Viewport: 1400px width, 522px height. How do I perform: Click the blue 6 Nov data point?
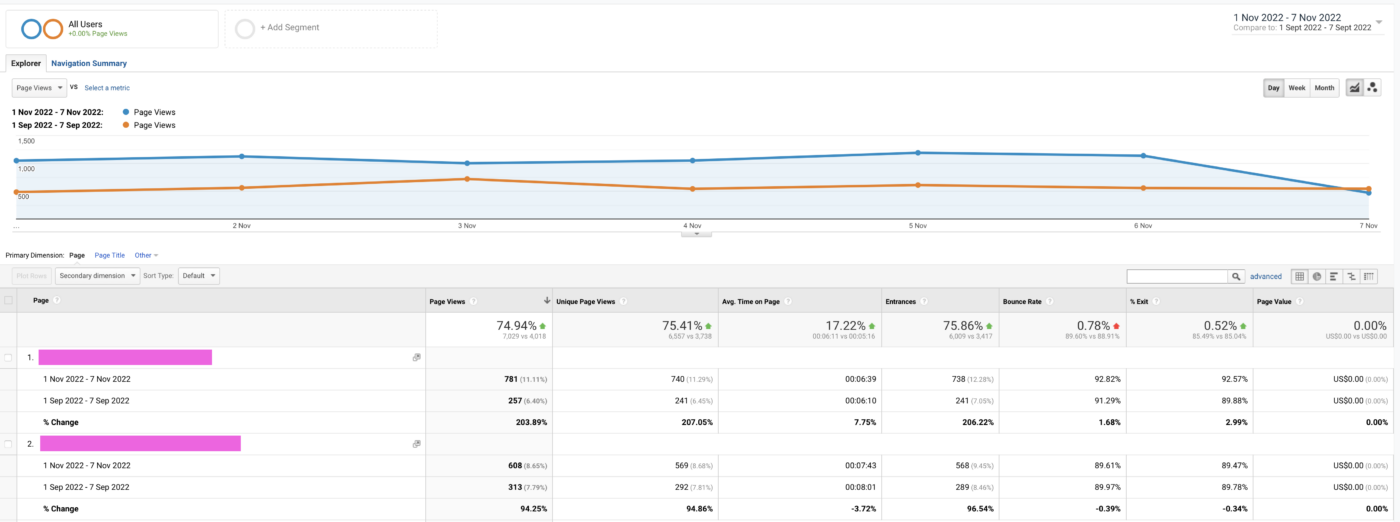[1142, 155]
